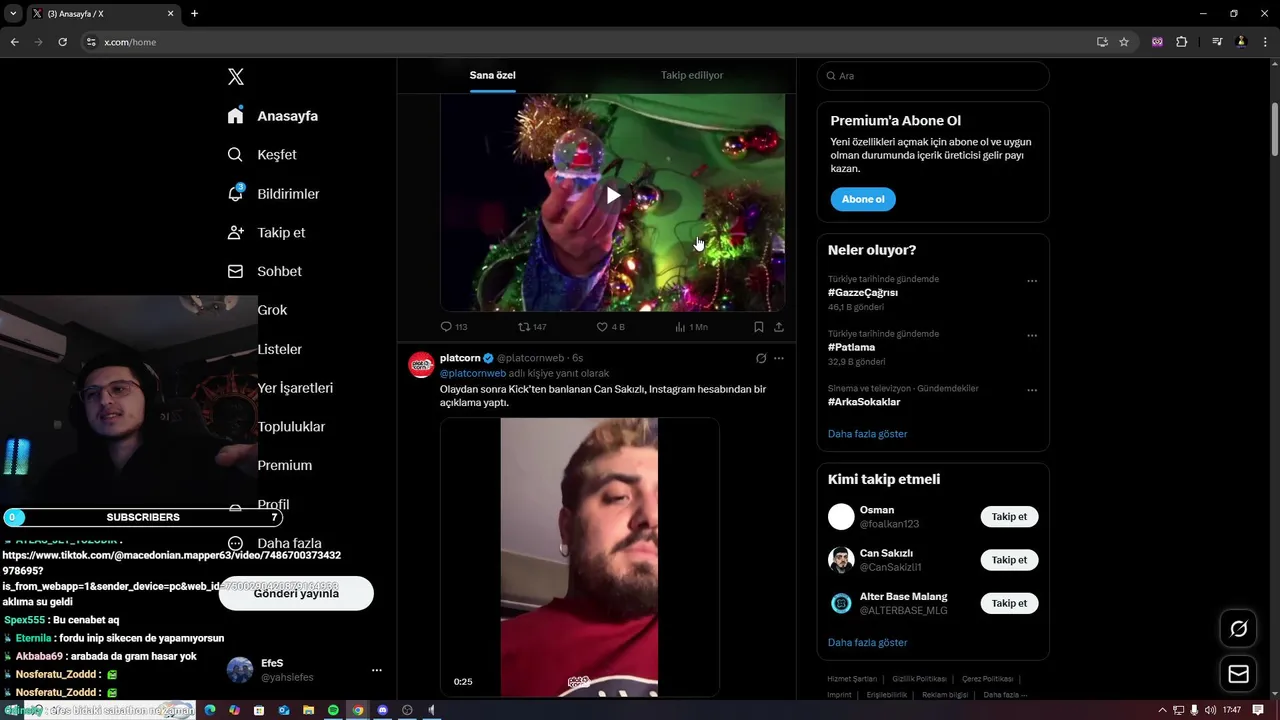Click install app icon in address bar
1280x720 pixels.
1102,42
